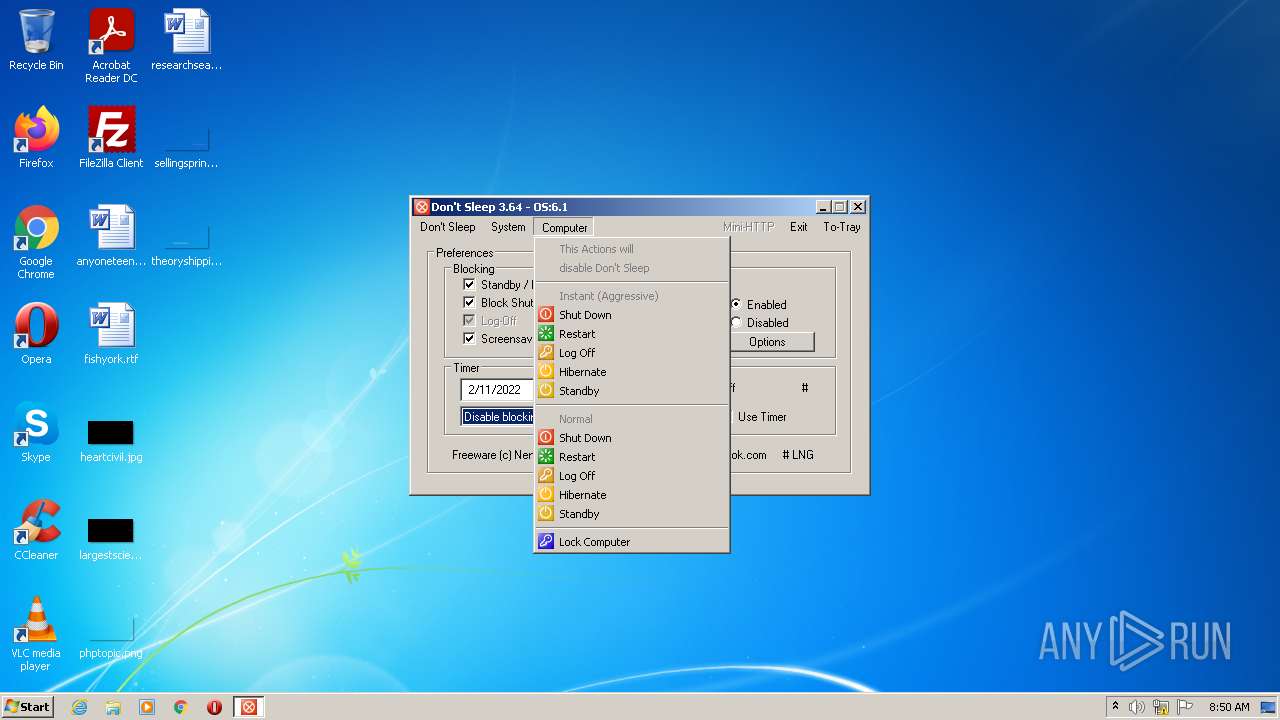Launch the VLC media player shortcut
Viewport: 1280px width, 720px height.
point(36,634)
